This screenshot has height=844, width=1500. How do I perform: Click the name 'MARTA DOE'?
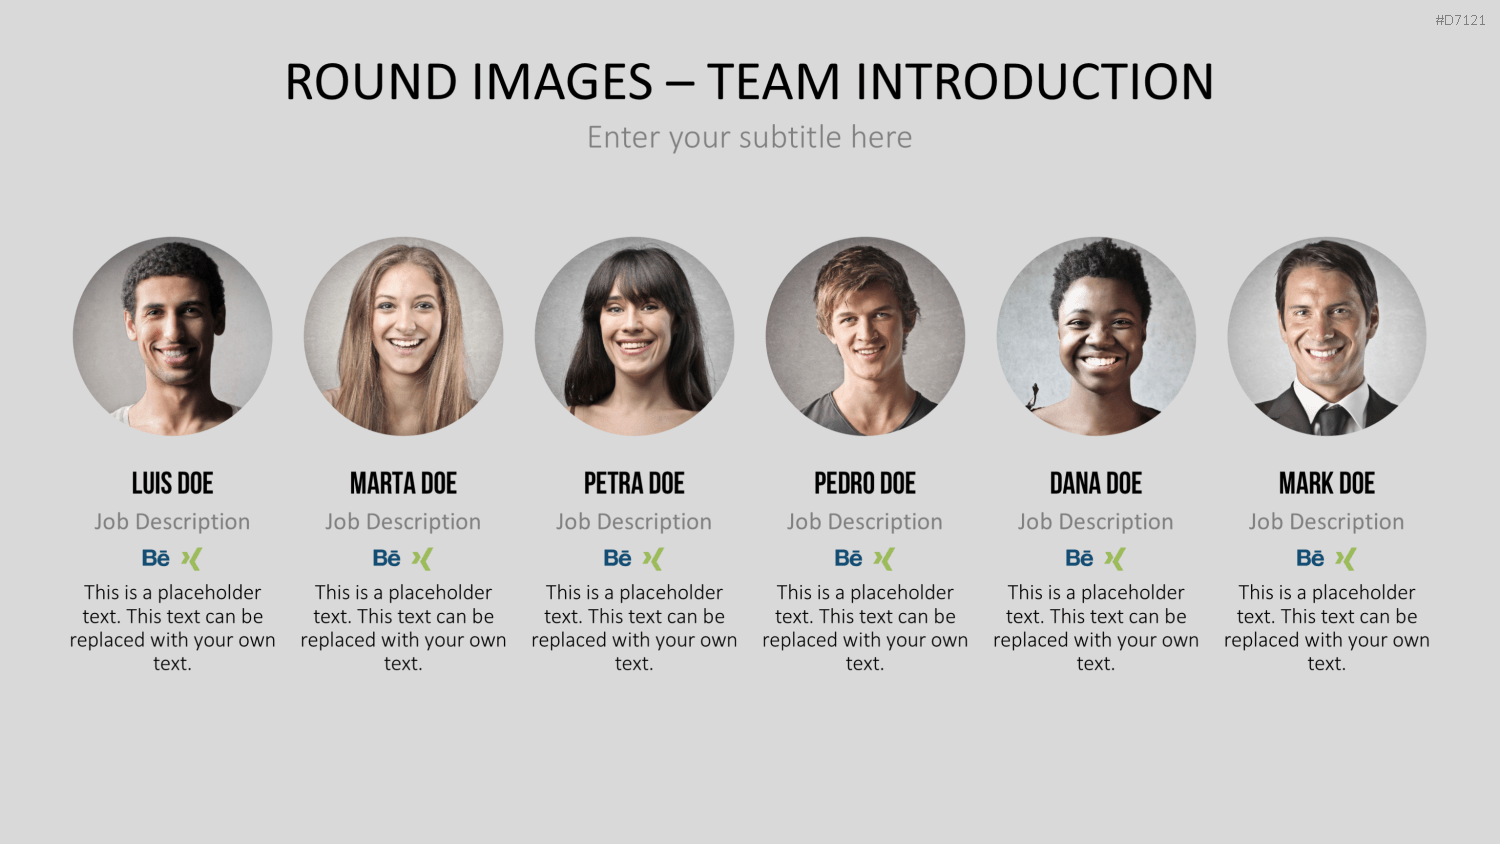(404, 484)
